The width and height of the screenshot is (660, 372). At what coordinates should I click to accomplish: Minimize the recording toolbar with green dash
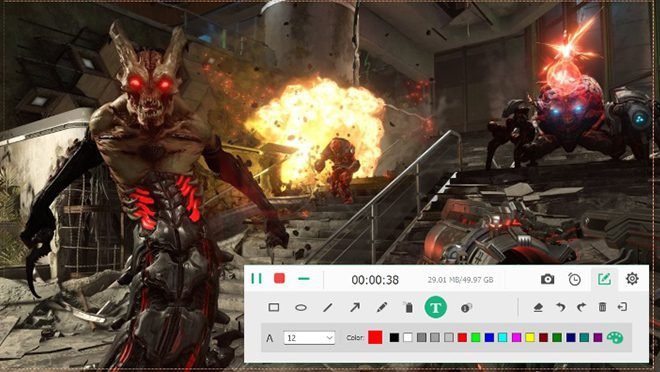(304, 279)
